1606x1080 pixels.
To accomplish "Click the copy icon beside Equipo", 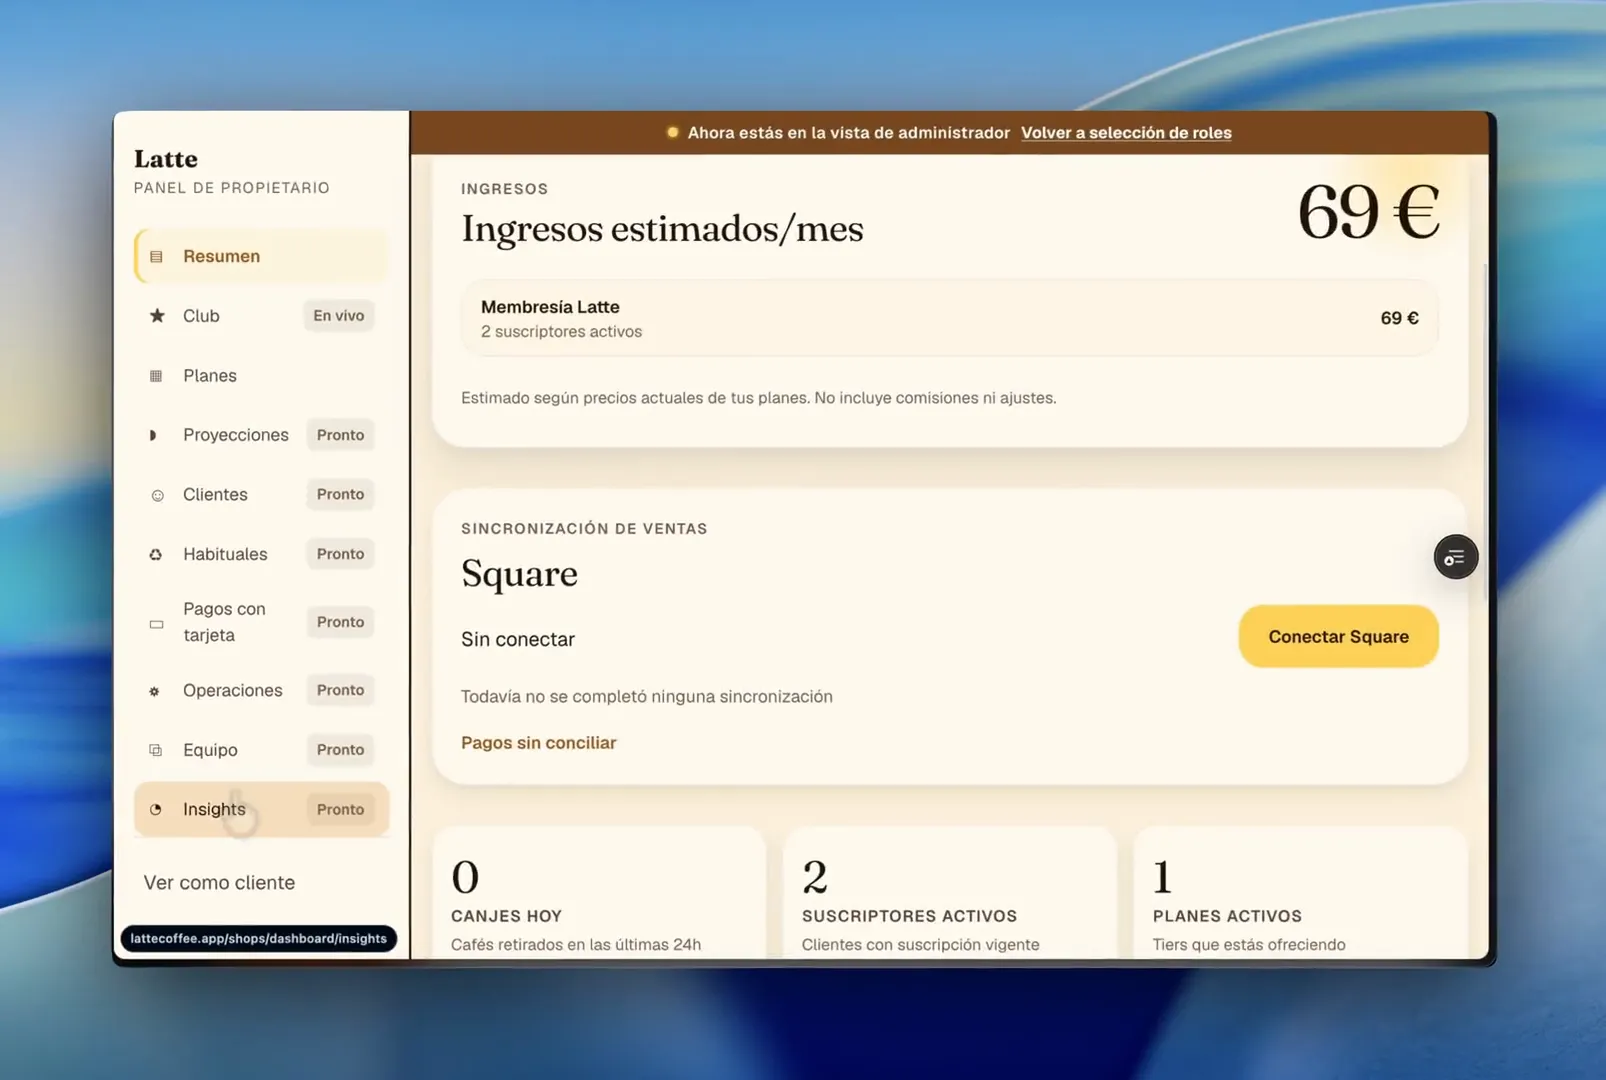I will (x=156, y=750).
